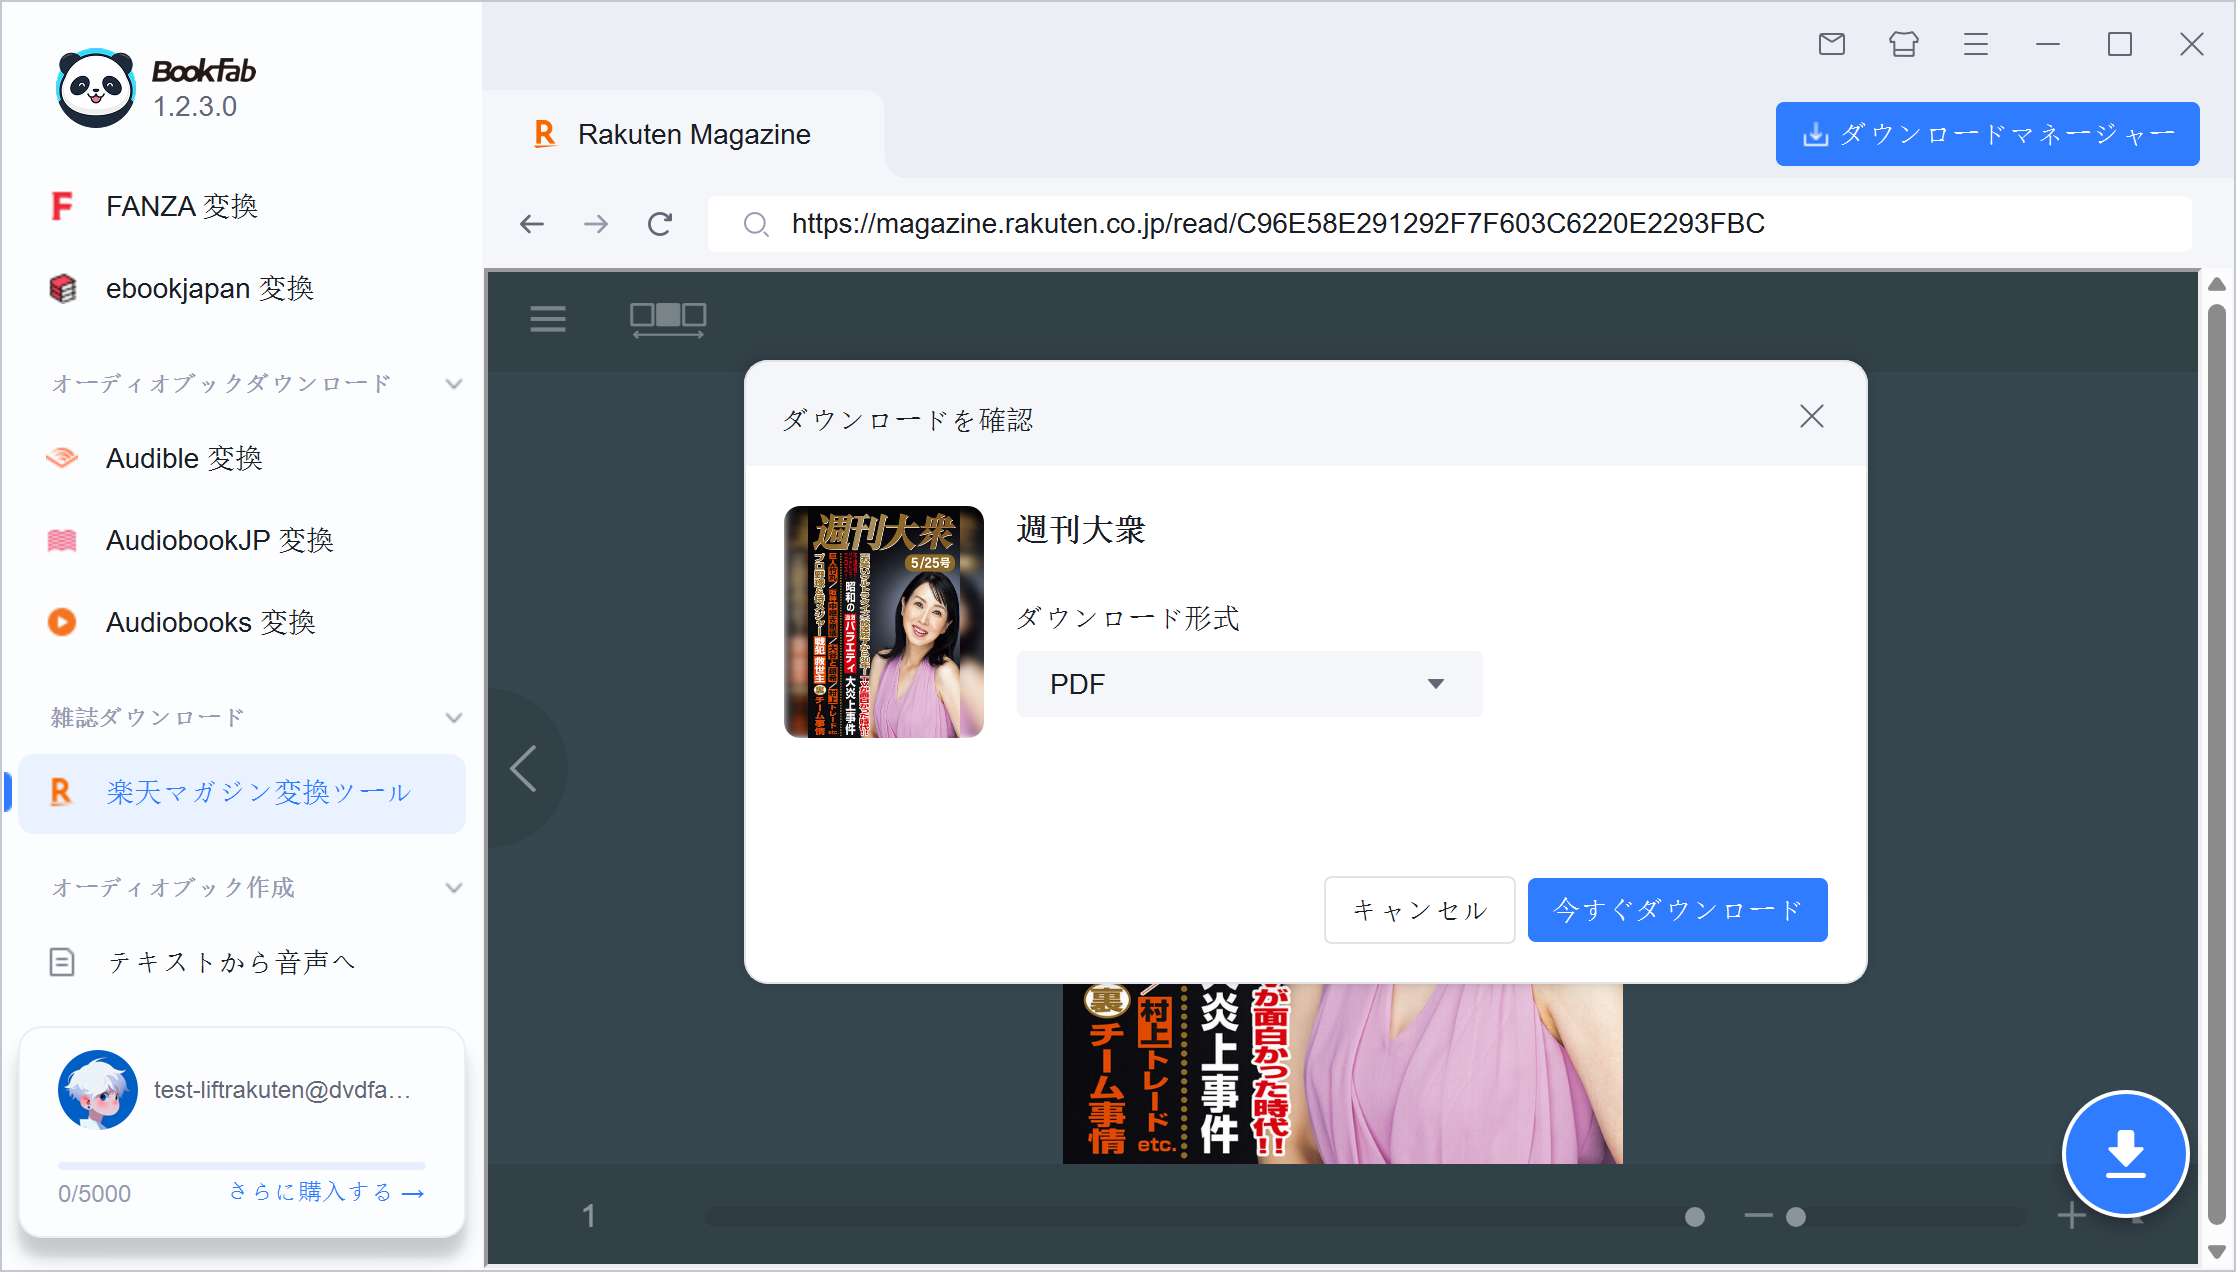Zoom in with the plus icon
This screenshot has width=2236, height=1272.
point(2072,1216)
